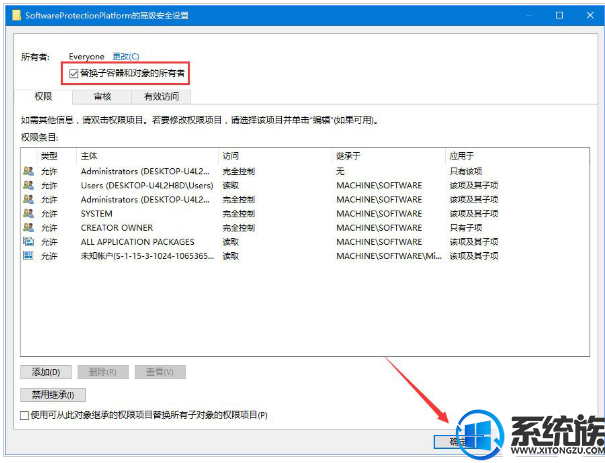Select the SYSTEM permission entry
Image resolution: width=605 pixels, height=463 pixels.
pos(305,213)
